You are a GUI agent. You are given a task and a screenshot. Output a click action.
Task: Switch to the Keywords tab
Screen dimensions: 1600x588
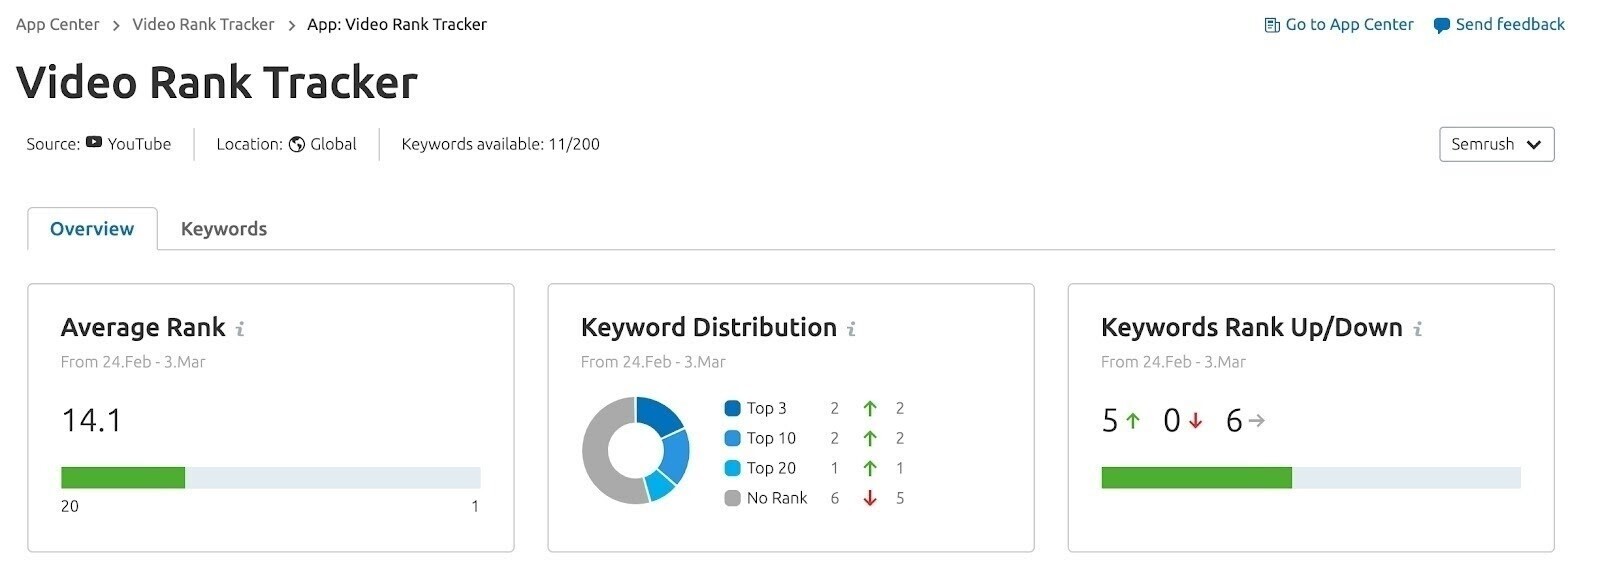[223, 228]
